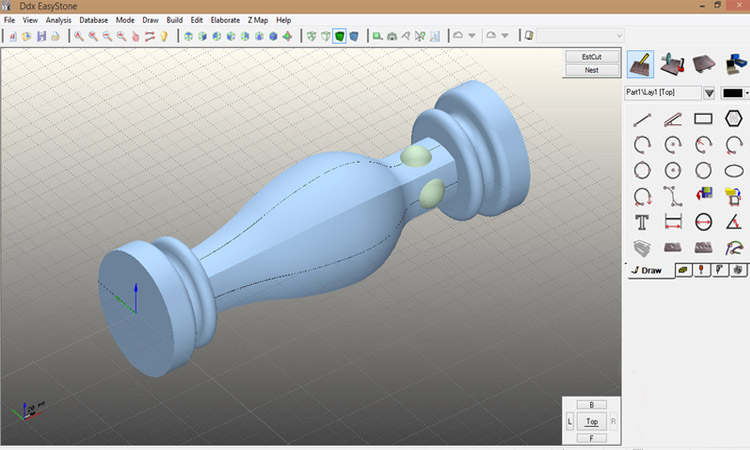Switch to the Draw tab

[x=651, y=270]
